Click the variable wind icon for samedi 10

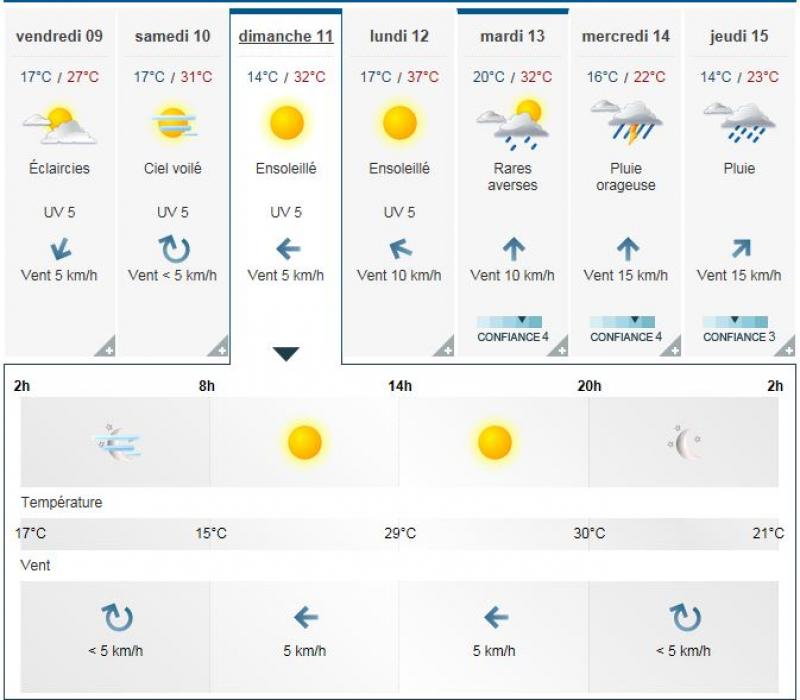(x=173, y=249)
